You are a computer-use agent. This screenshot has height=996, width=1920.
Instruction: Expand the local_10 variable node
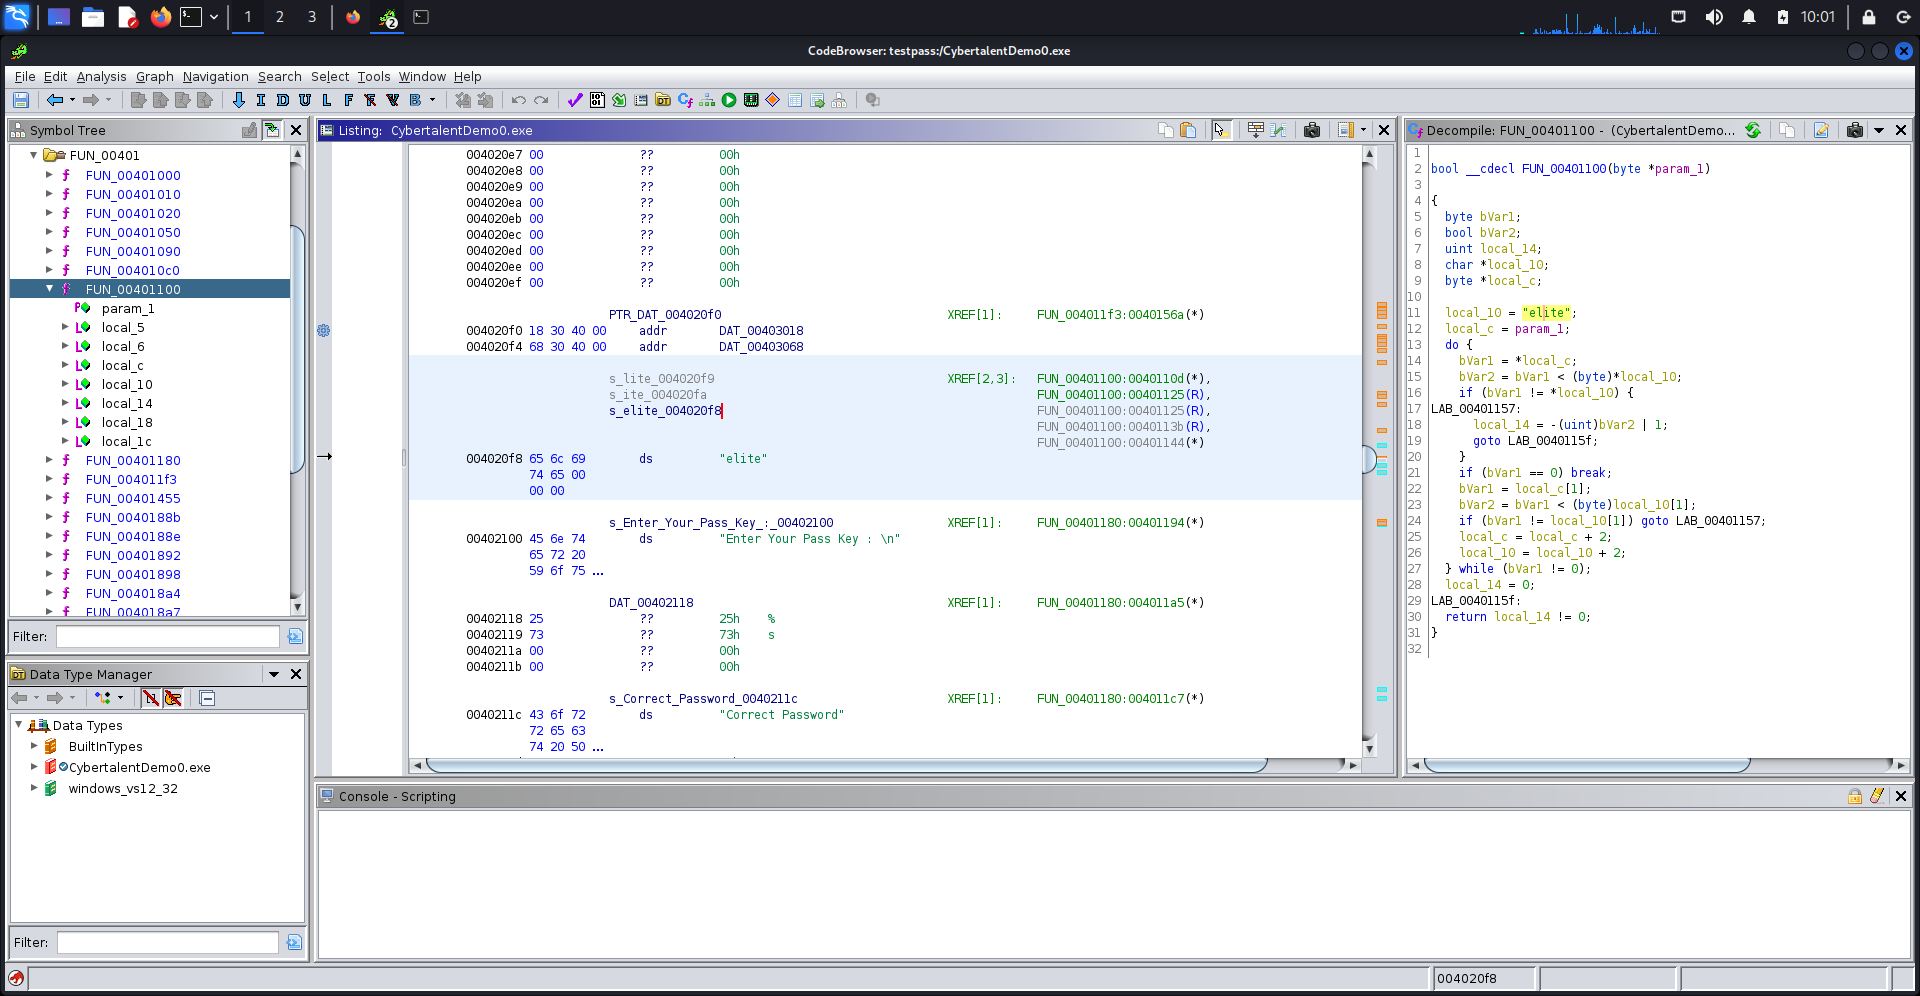coord(65,384)
